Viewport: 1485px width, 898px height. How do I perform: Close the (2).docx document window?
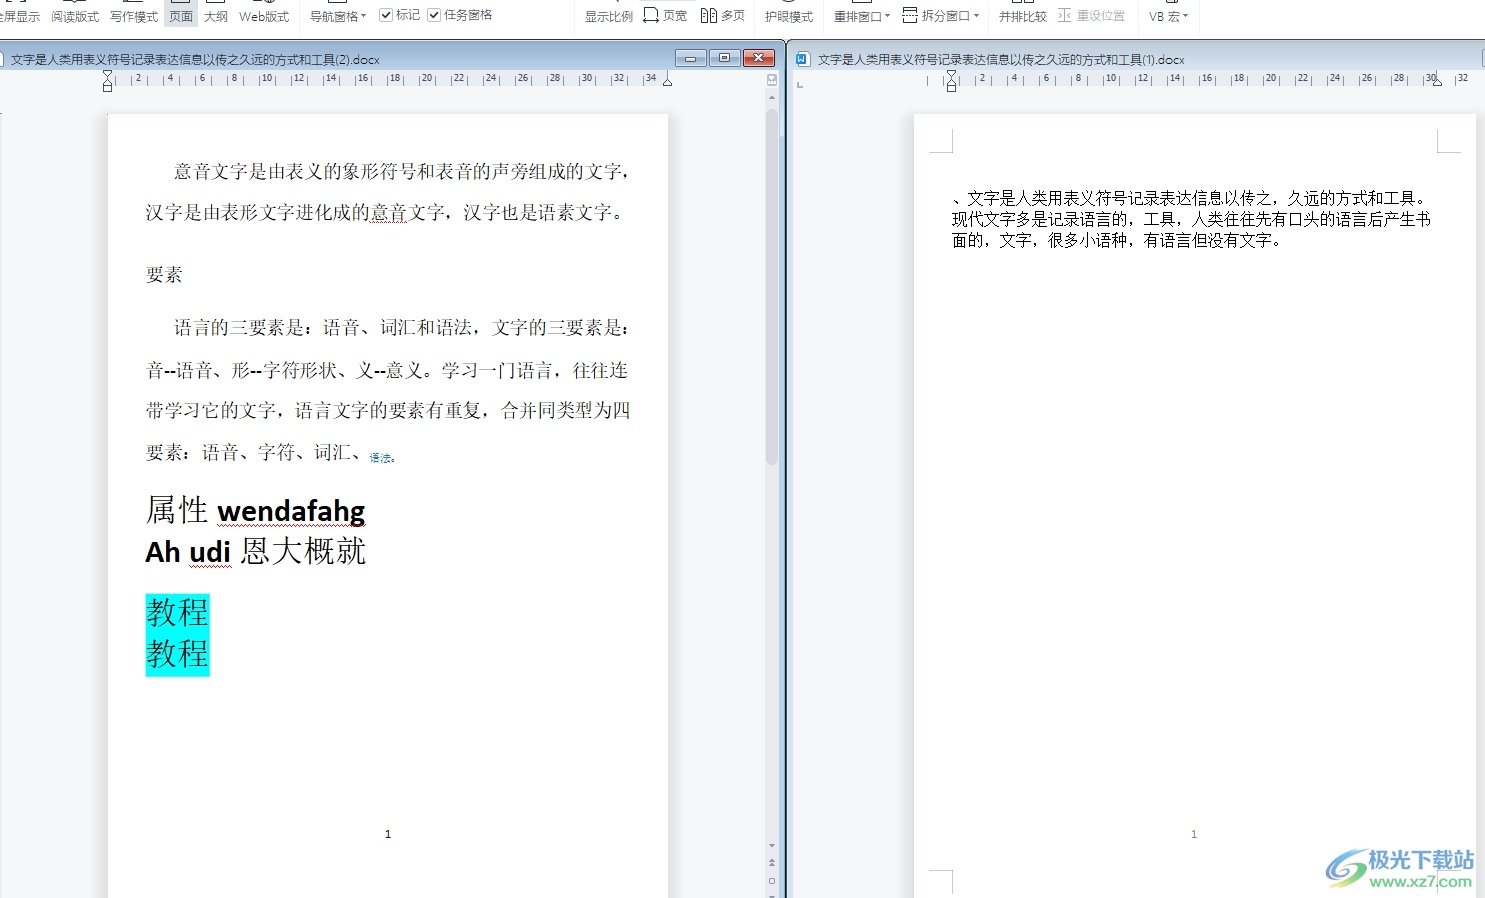coord(758,58)
